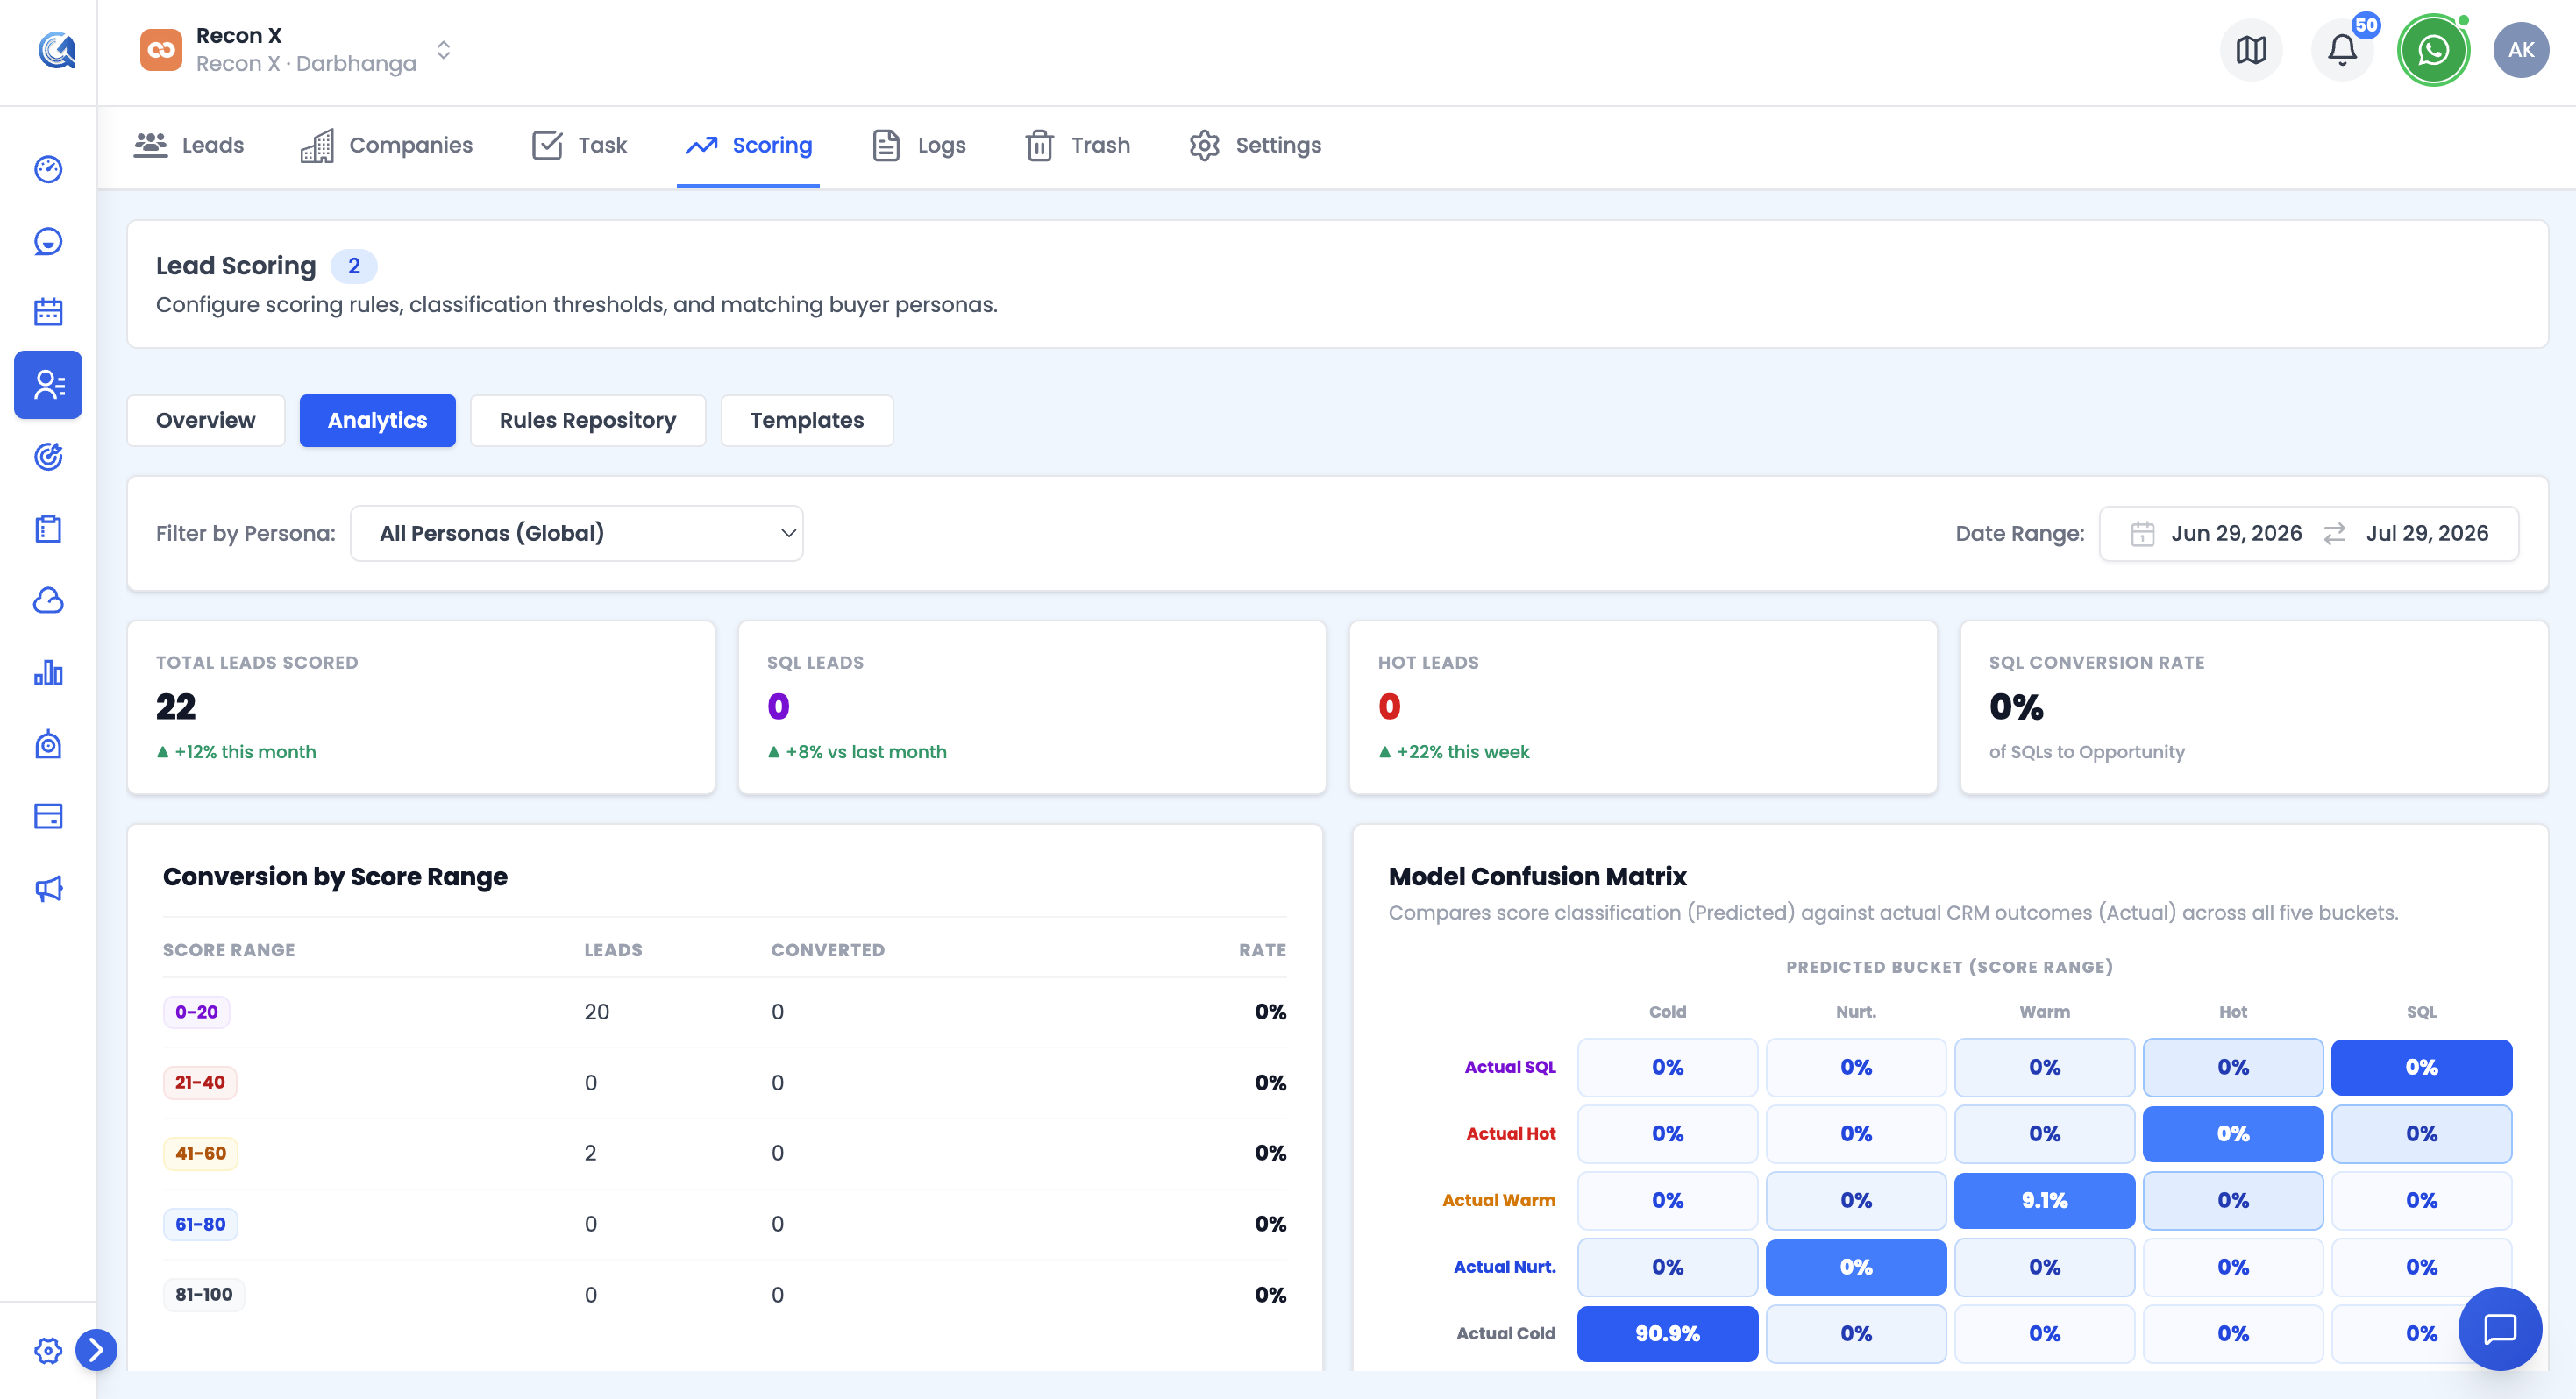The width and height of the screenshot is (2576, 1399).
Task: Open the clipboard sidebar icon
Action: [48, 528]
